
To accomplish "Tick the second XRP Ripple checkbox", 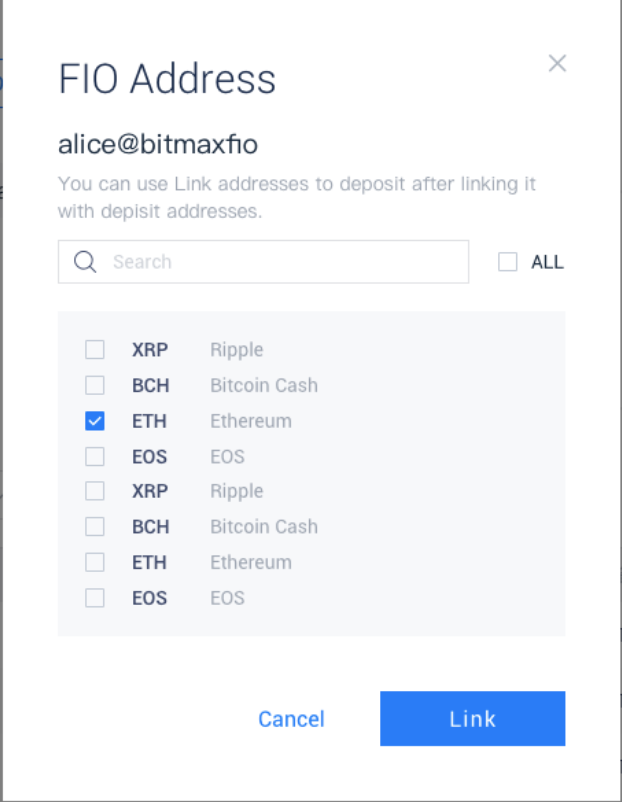I will click(95, 491).
